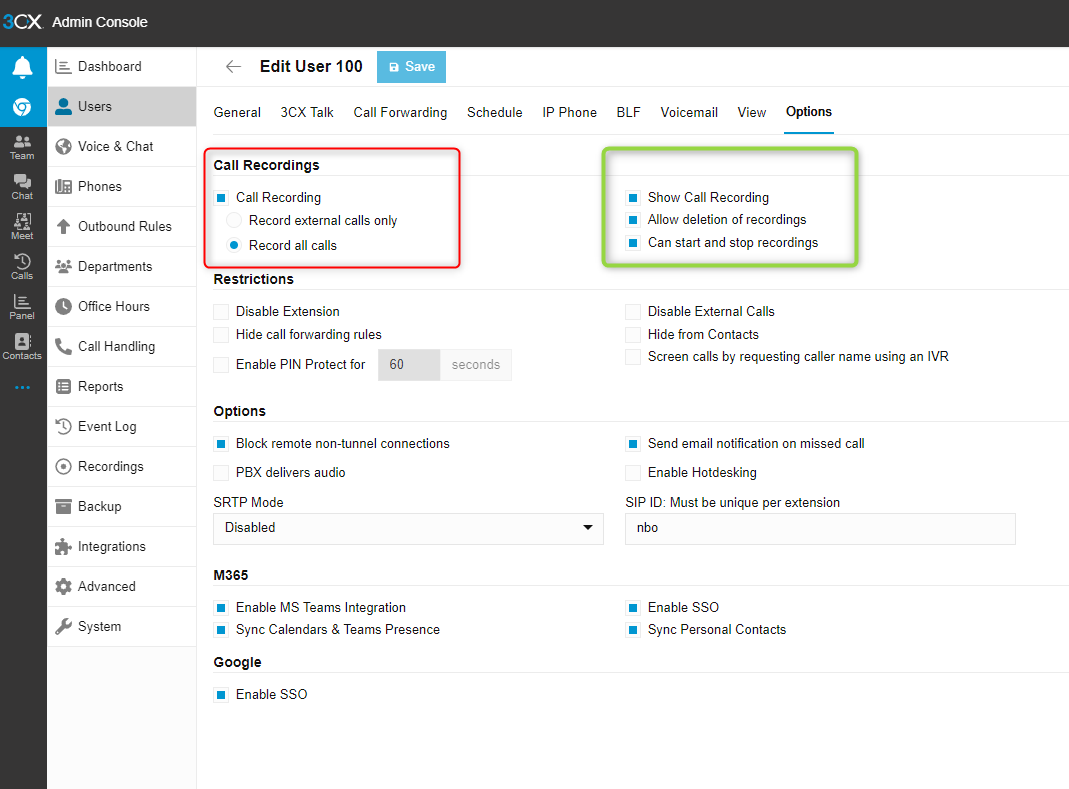Click the SIP ID input field
The image size is (1069, 789).
click(820, 529)
